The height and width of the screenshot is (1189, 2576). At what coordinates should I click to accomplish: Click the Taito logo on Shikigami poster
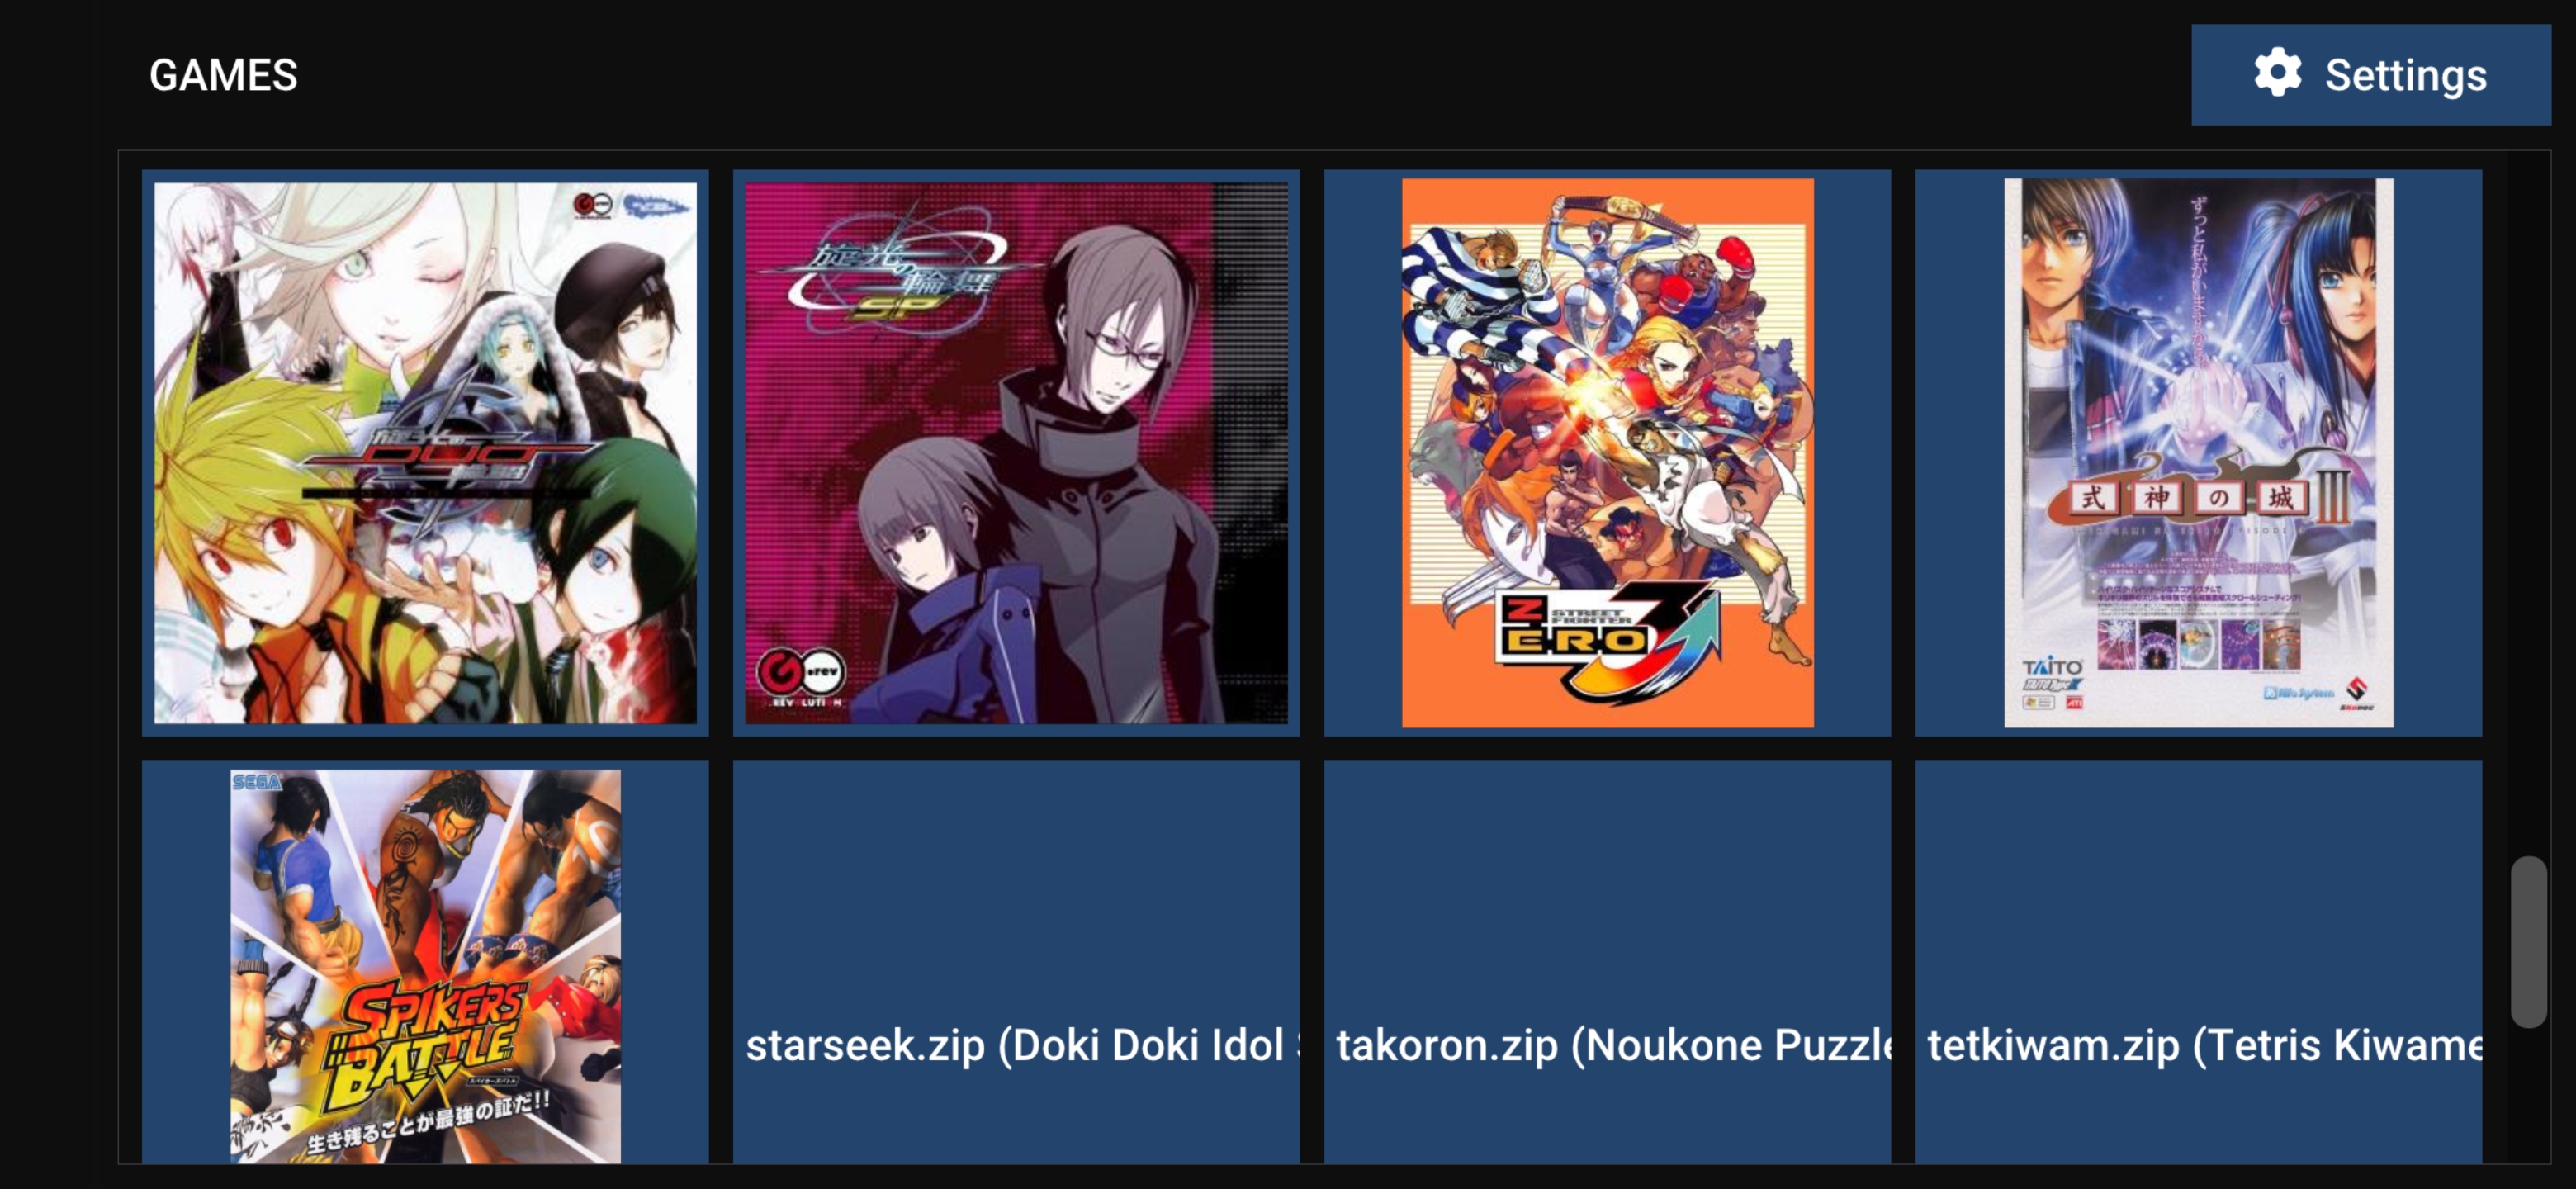pyautogui.click(x=2052, y=667)
